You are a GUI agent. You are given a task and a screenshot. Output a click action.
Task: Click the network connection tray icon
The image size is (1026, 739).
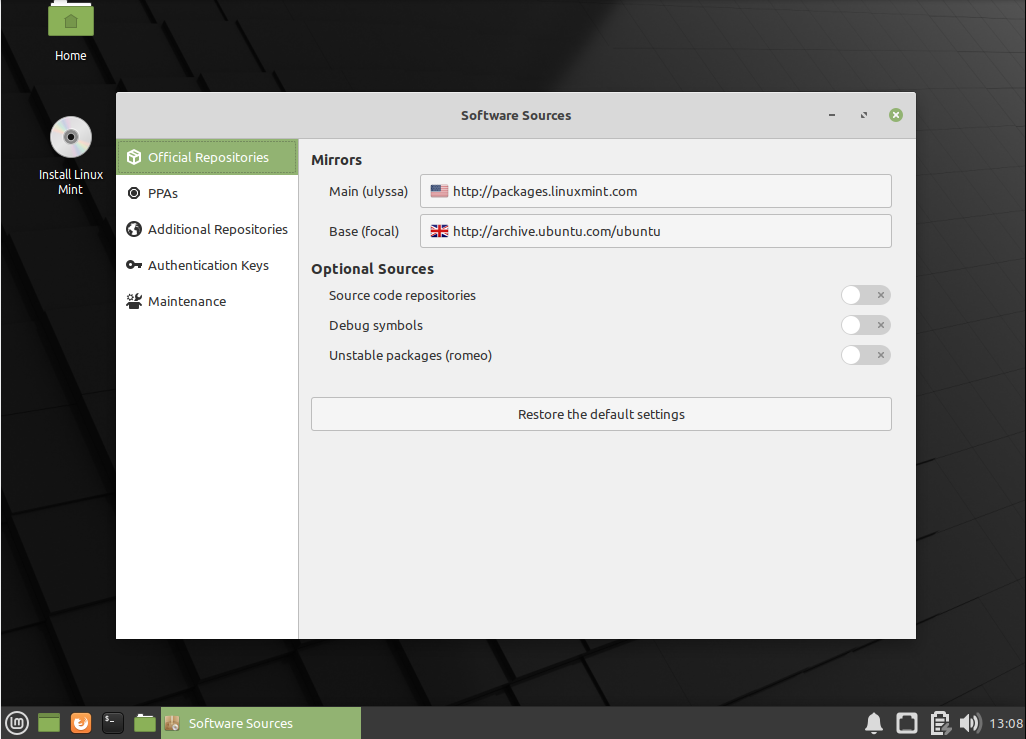[x=907, y=723]
